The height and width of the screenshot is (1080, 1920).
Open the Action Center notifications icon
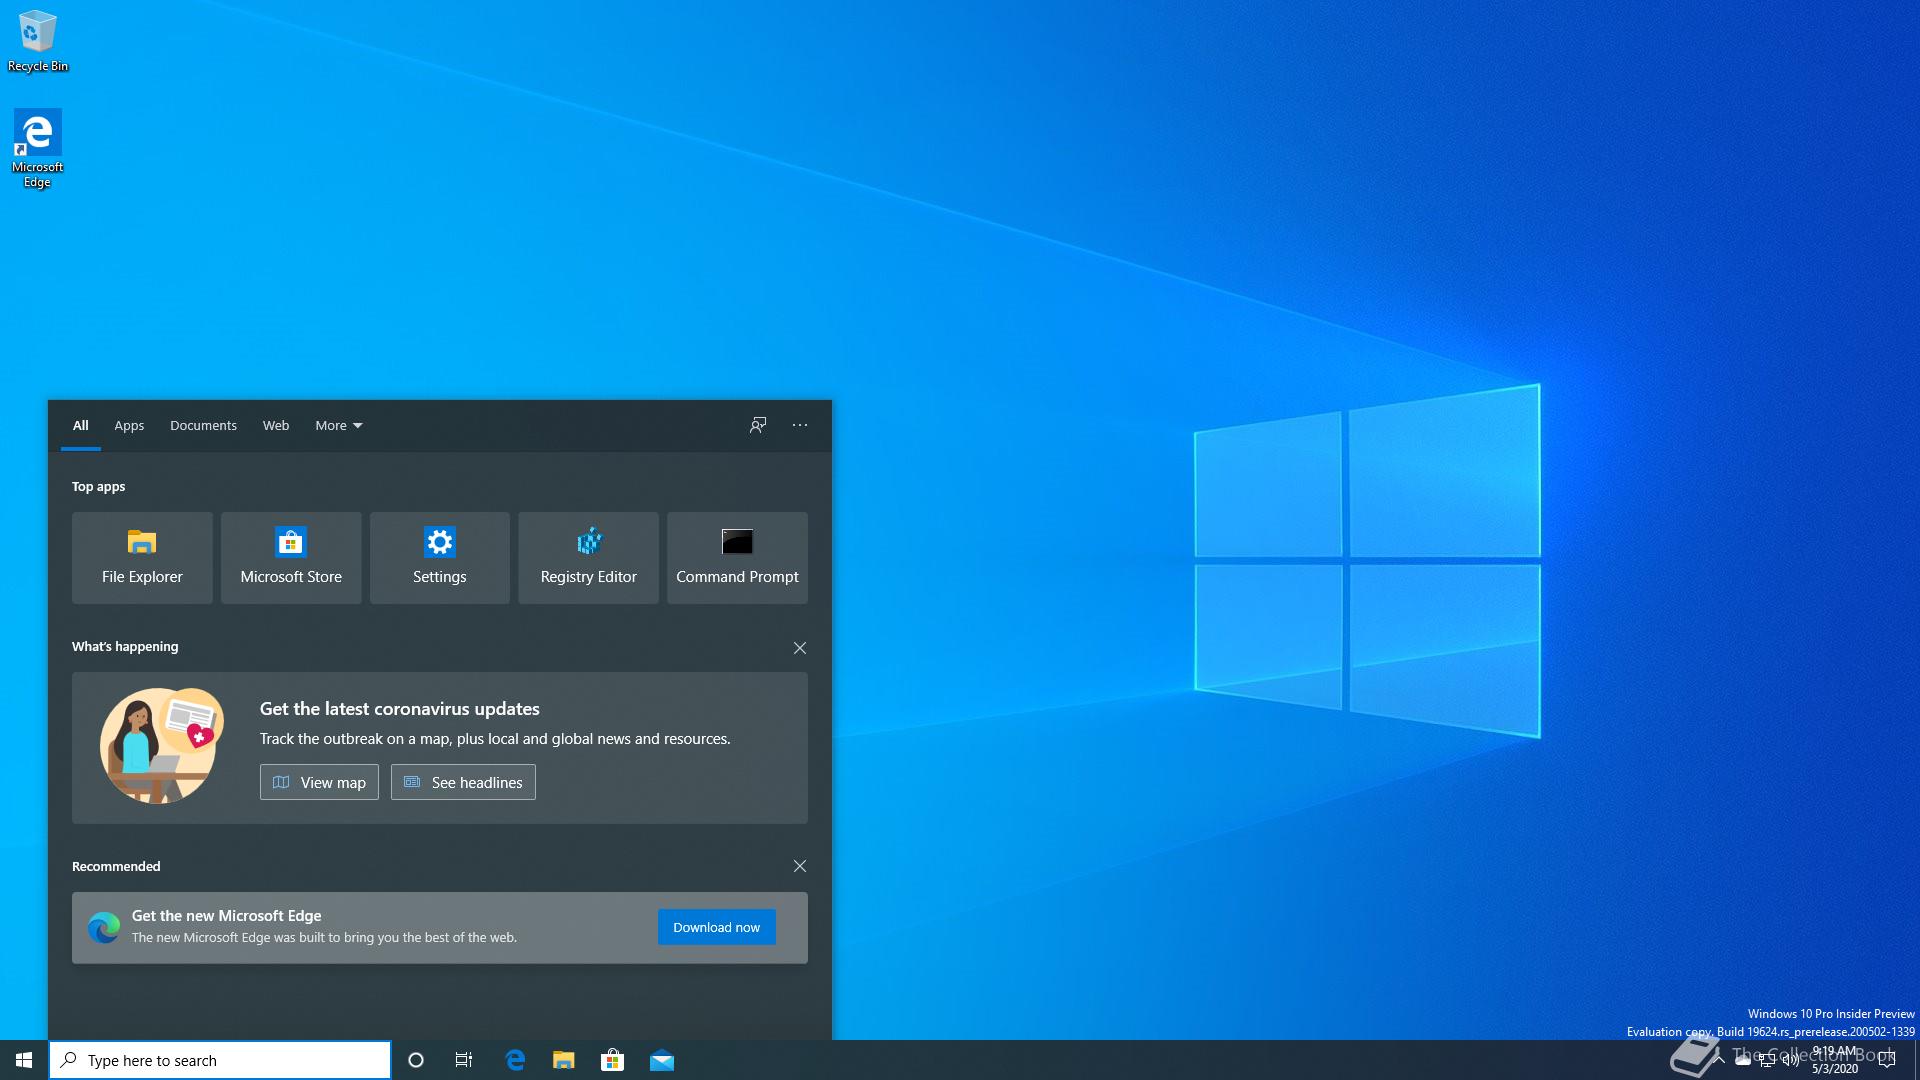1887,1060
